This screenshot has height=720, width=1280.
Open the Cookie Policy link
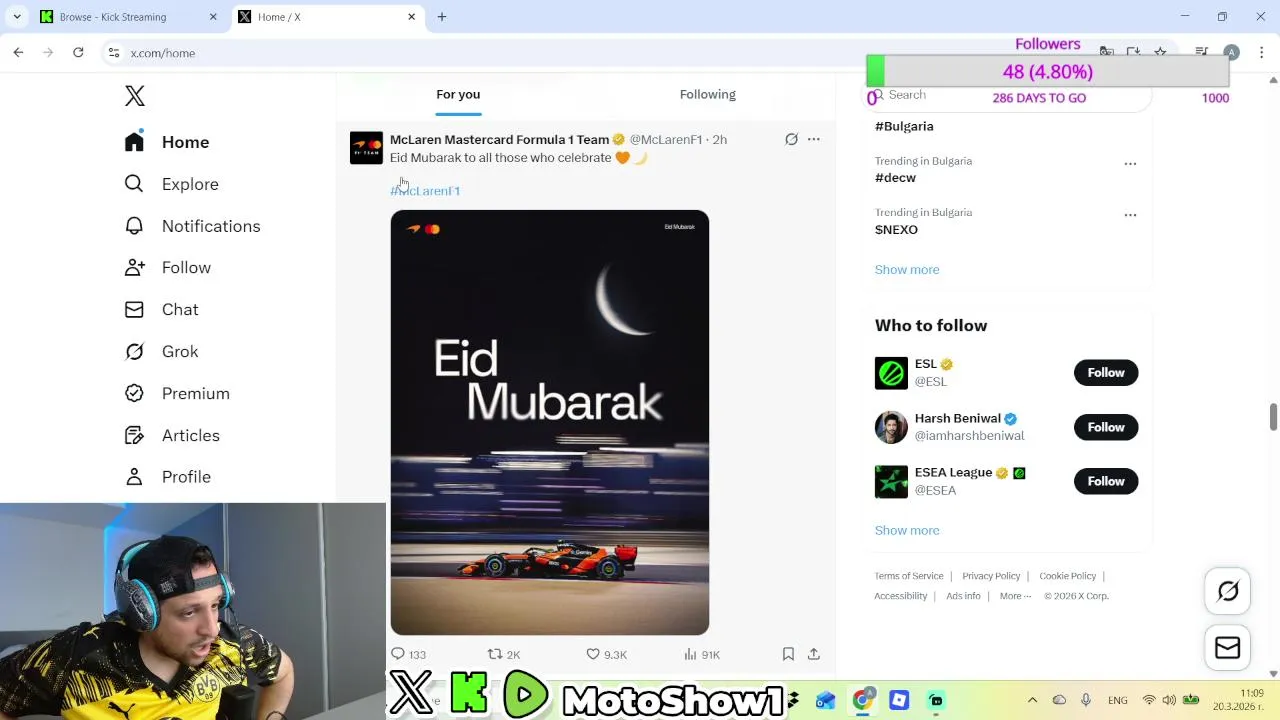tap(1068, 576)
